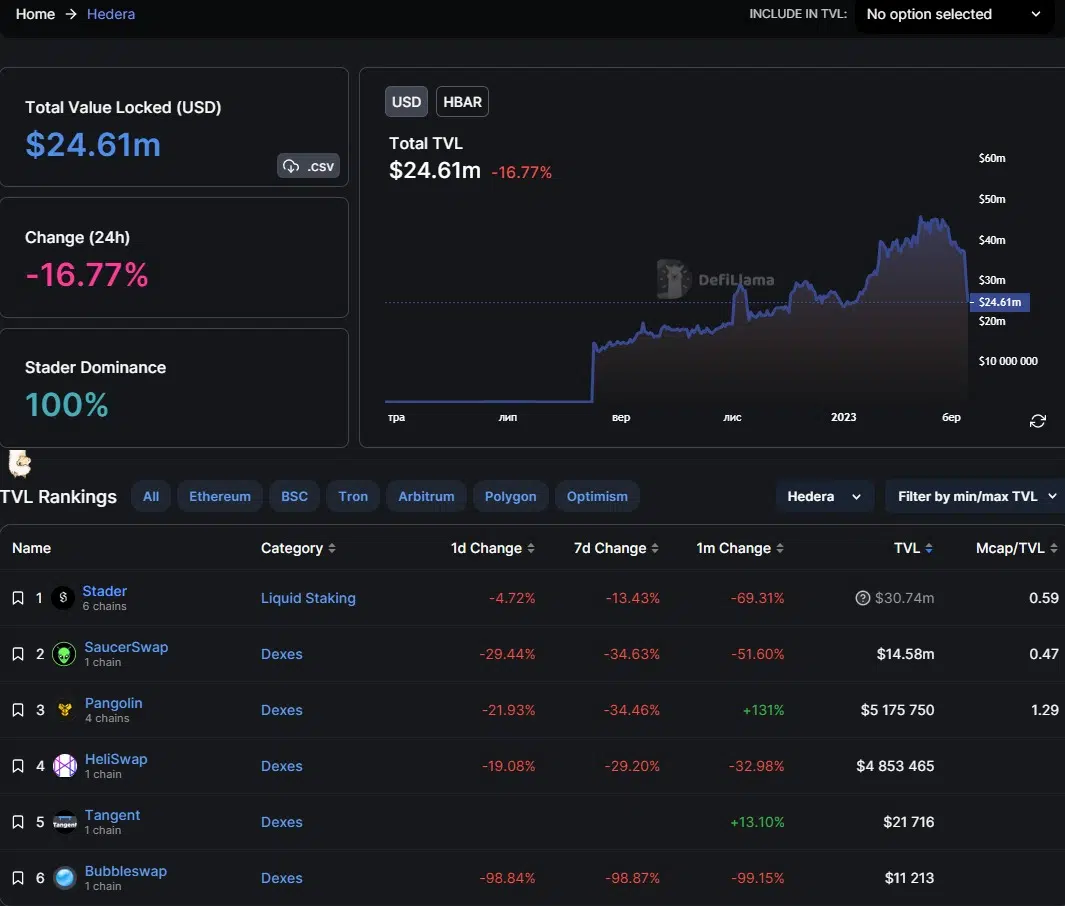Click the question mark icon next to $30.74m
1065x906 pixels.
pos(863,598)
